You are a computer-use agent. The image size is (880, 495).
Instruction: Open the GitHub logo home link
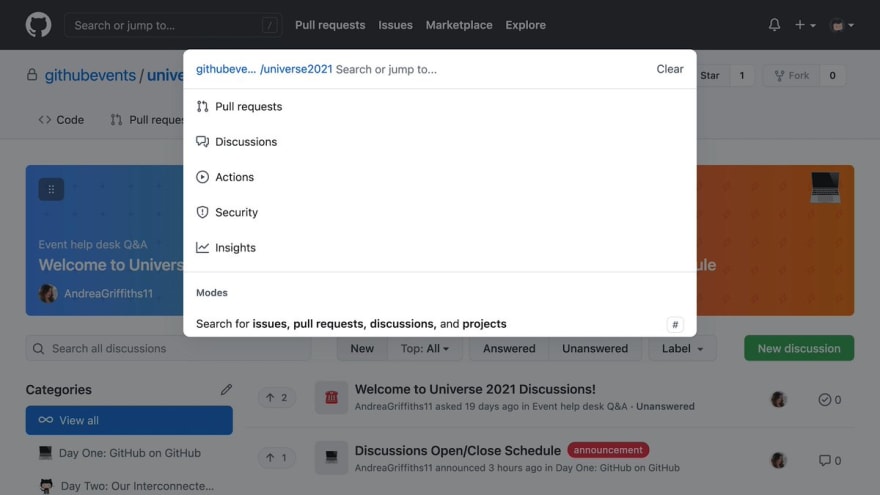pos(38,25)
